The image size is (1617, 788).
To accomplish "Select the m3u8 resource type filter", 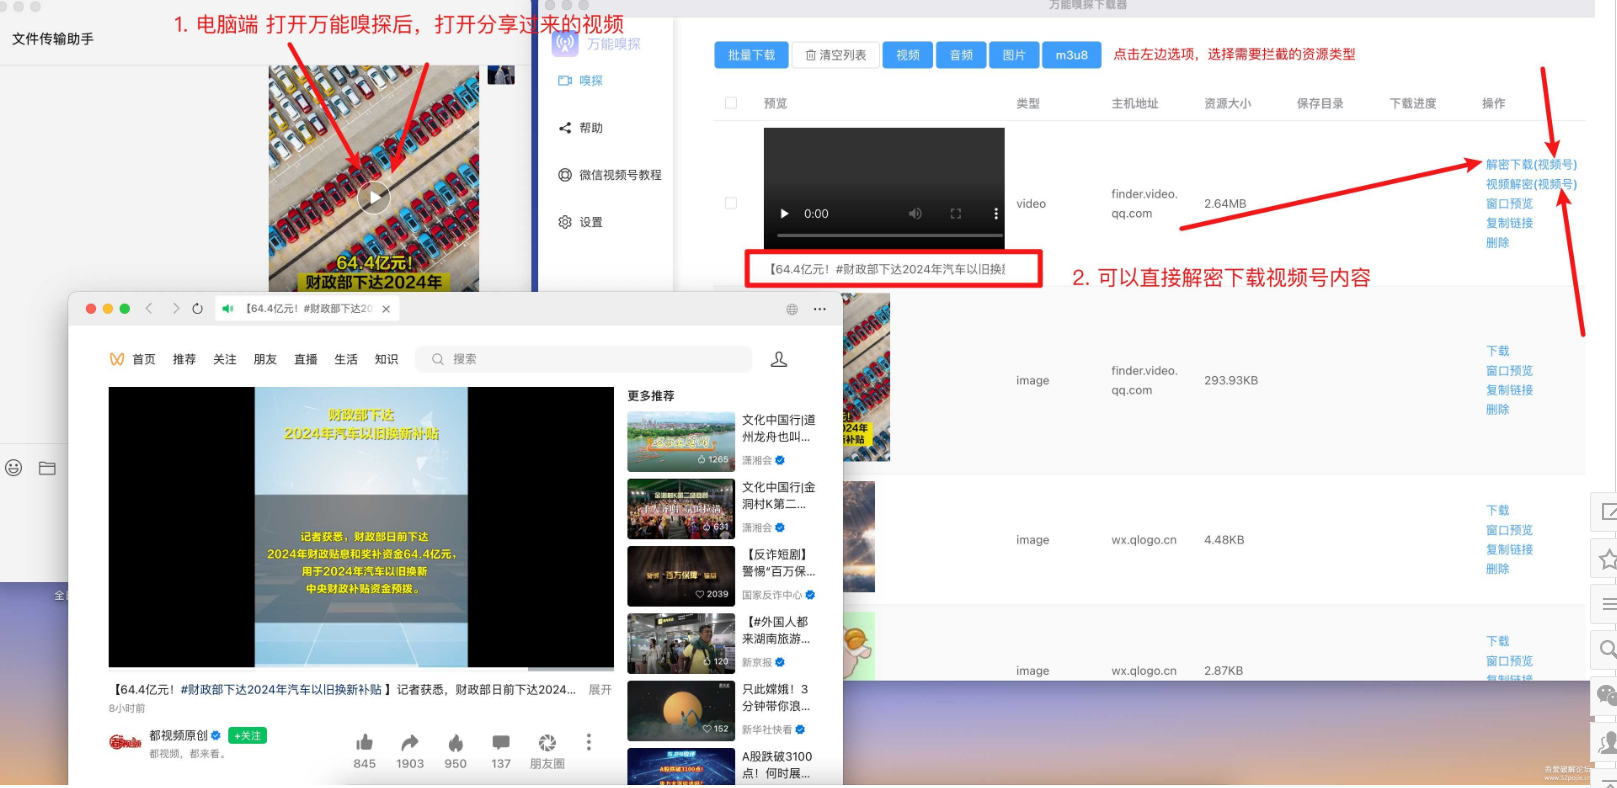I will 1072,55.
